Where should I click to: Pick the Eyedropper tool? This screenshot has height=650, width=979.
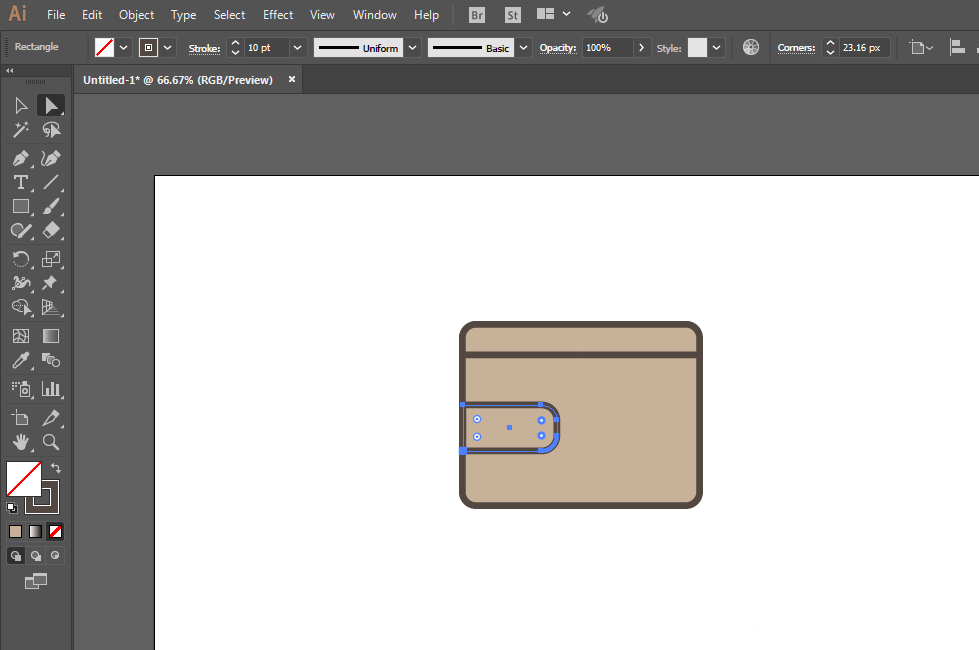click(20, 361)
